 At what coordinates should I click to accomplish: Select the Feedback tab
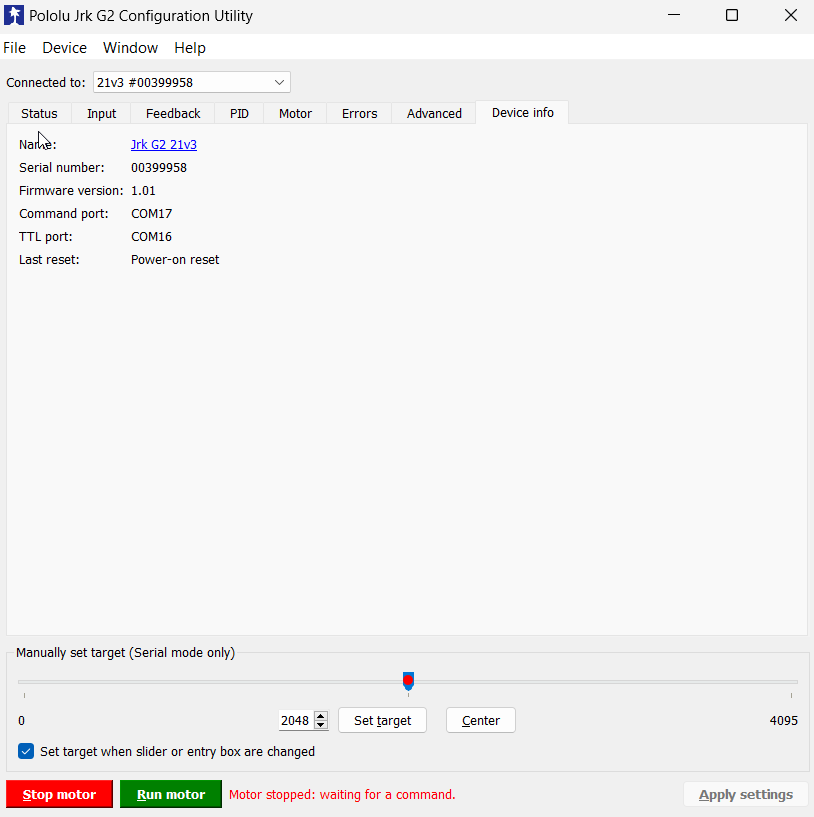pos(173,113)
